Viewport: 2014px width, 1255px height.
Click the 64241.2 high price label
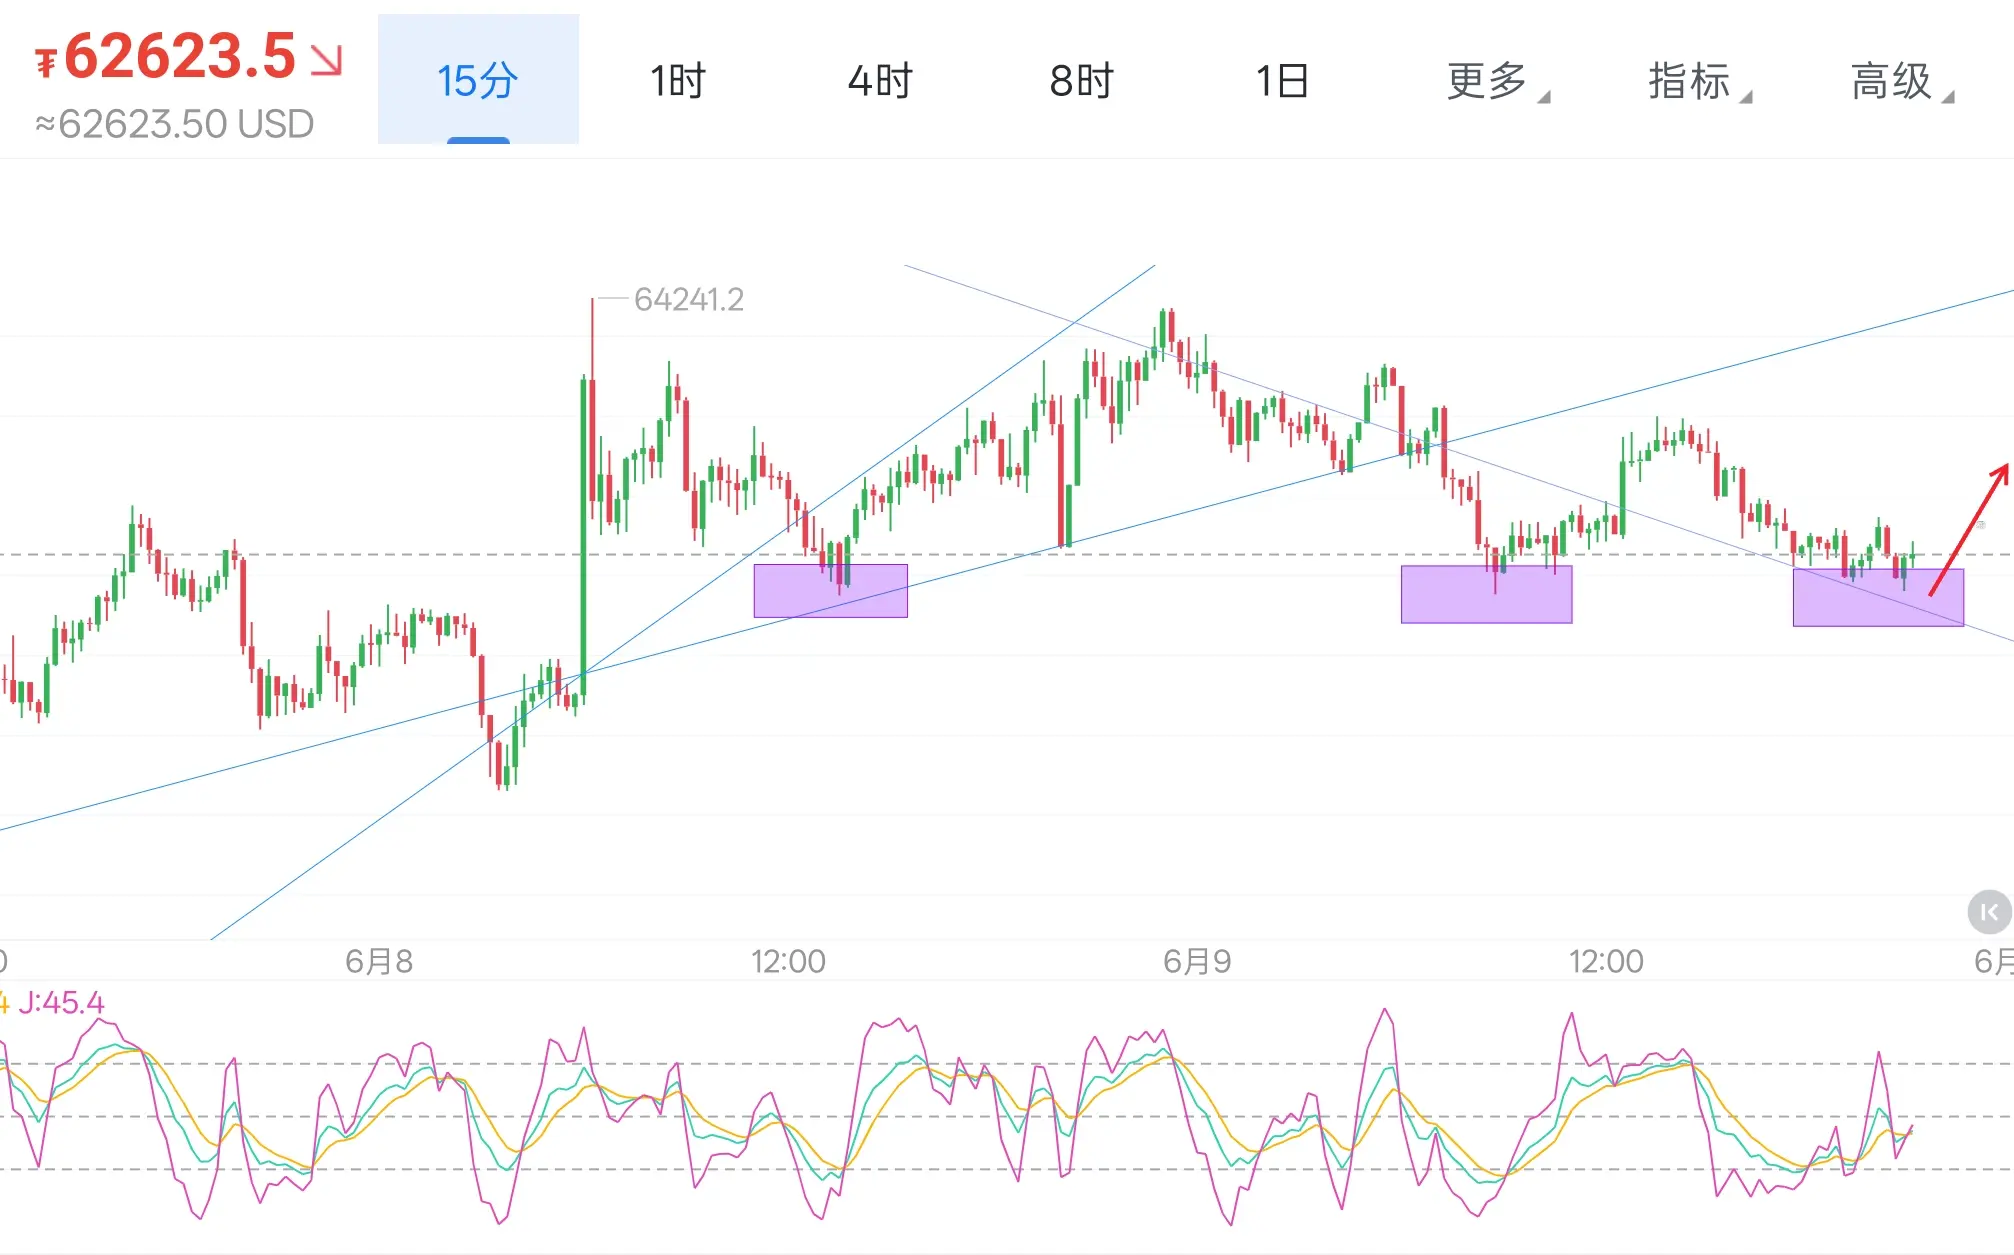(689, 299)
